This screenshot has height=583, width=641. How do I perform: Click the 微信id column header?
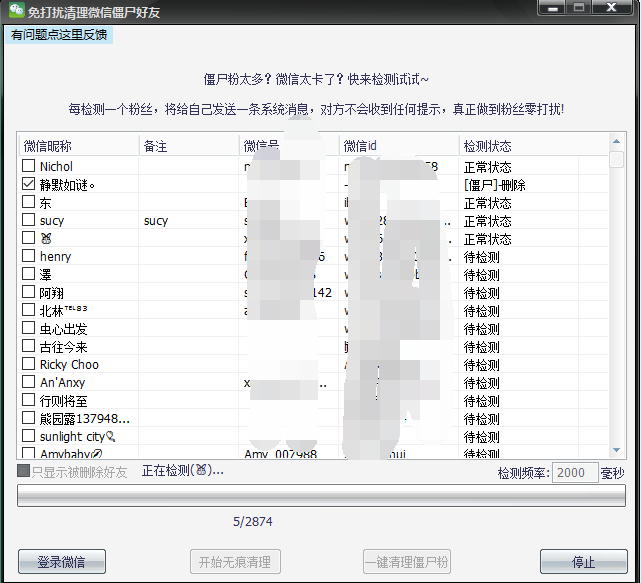coord(399,146)
